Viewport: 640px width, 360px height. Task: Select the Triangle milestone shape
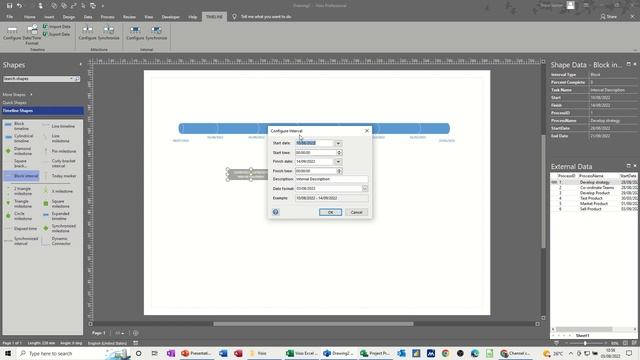point(19,204)
